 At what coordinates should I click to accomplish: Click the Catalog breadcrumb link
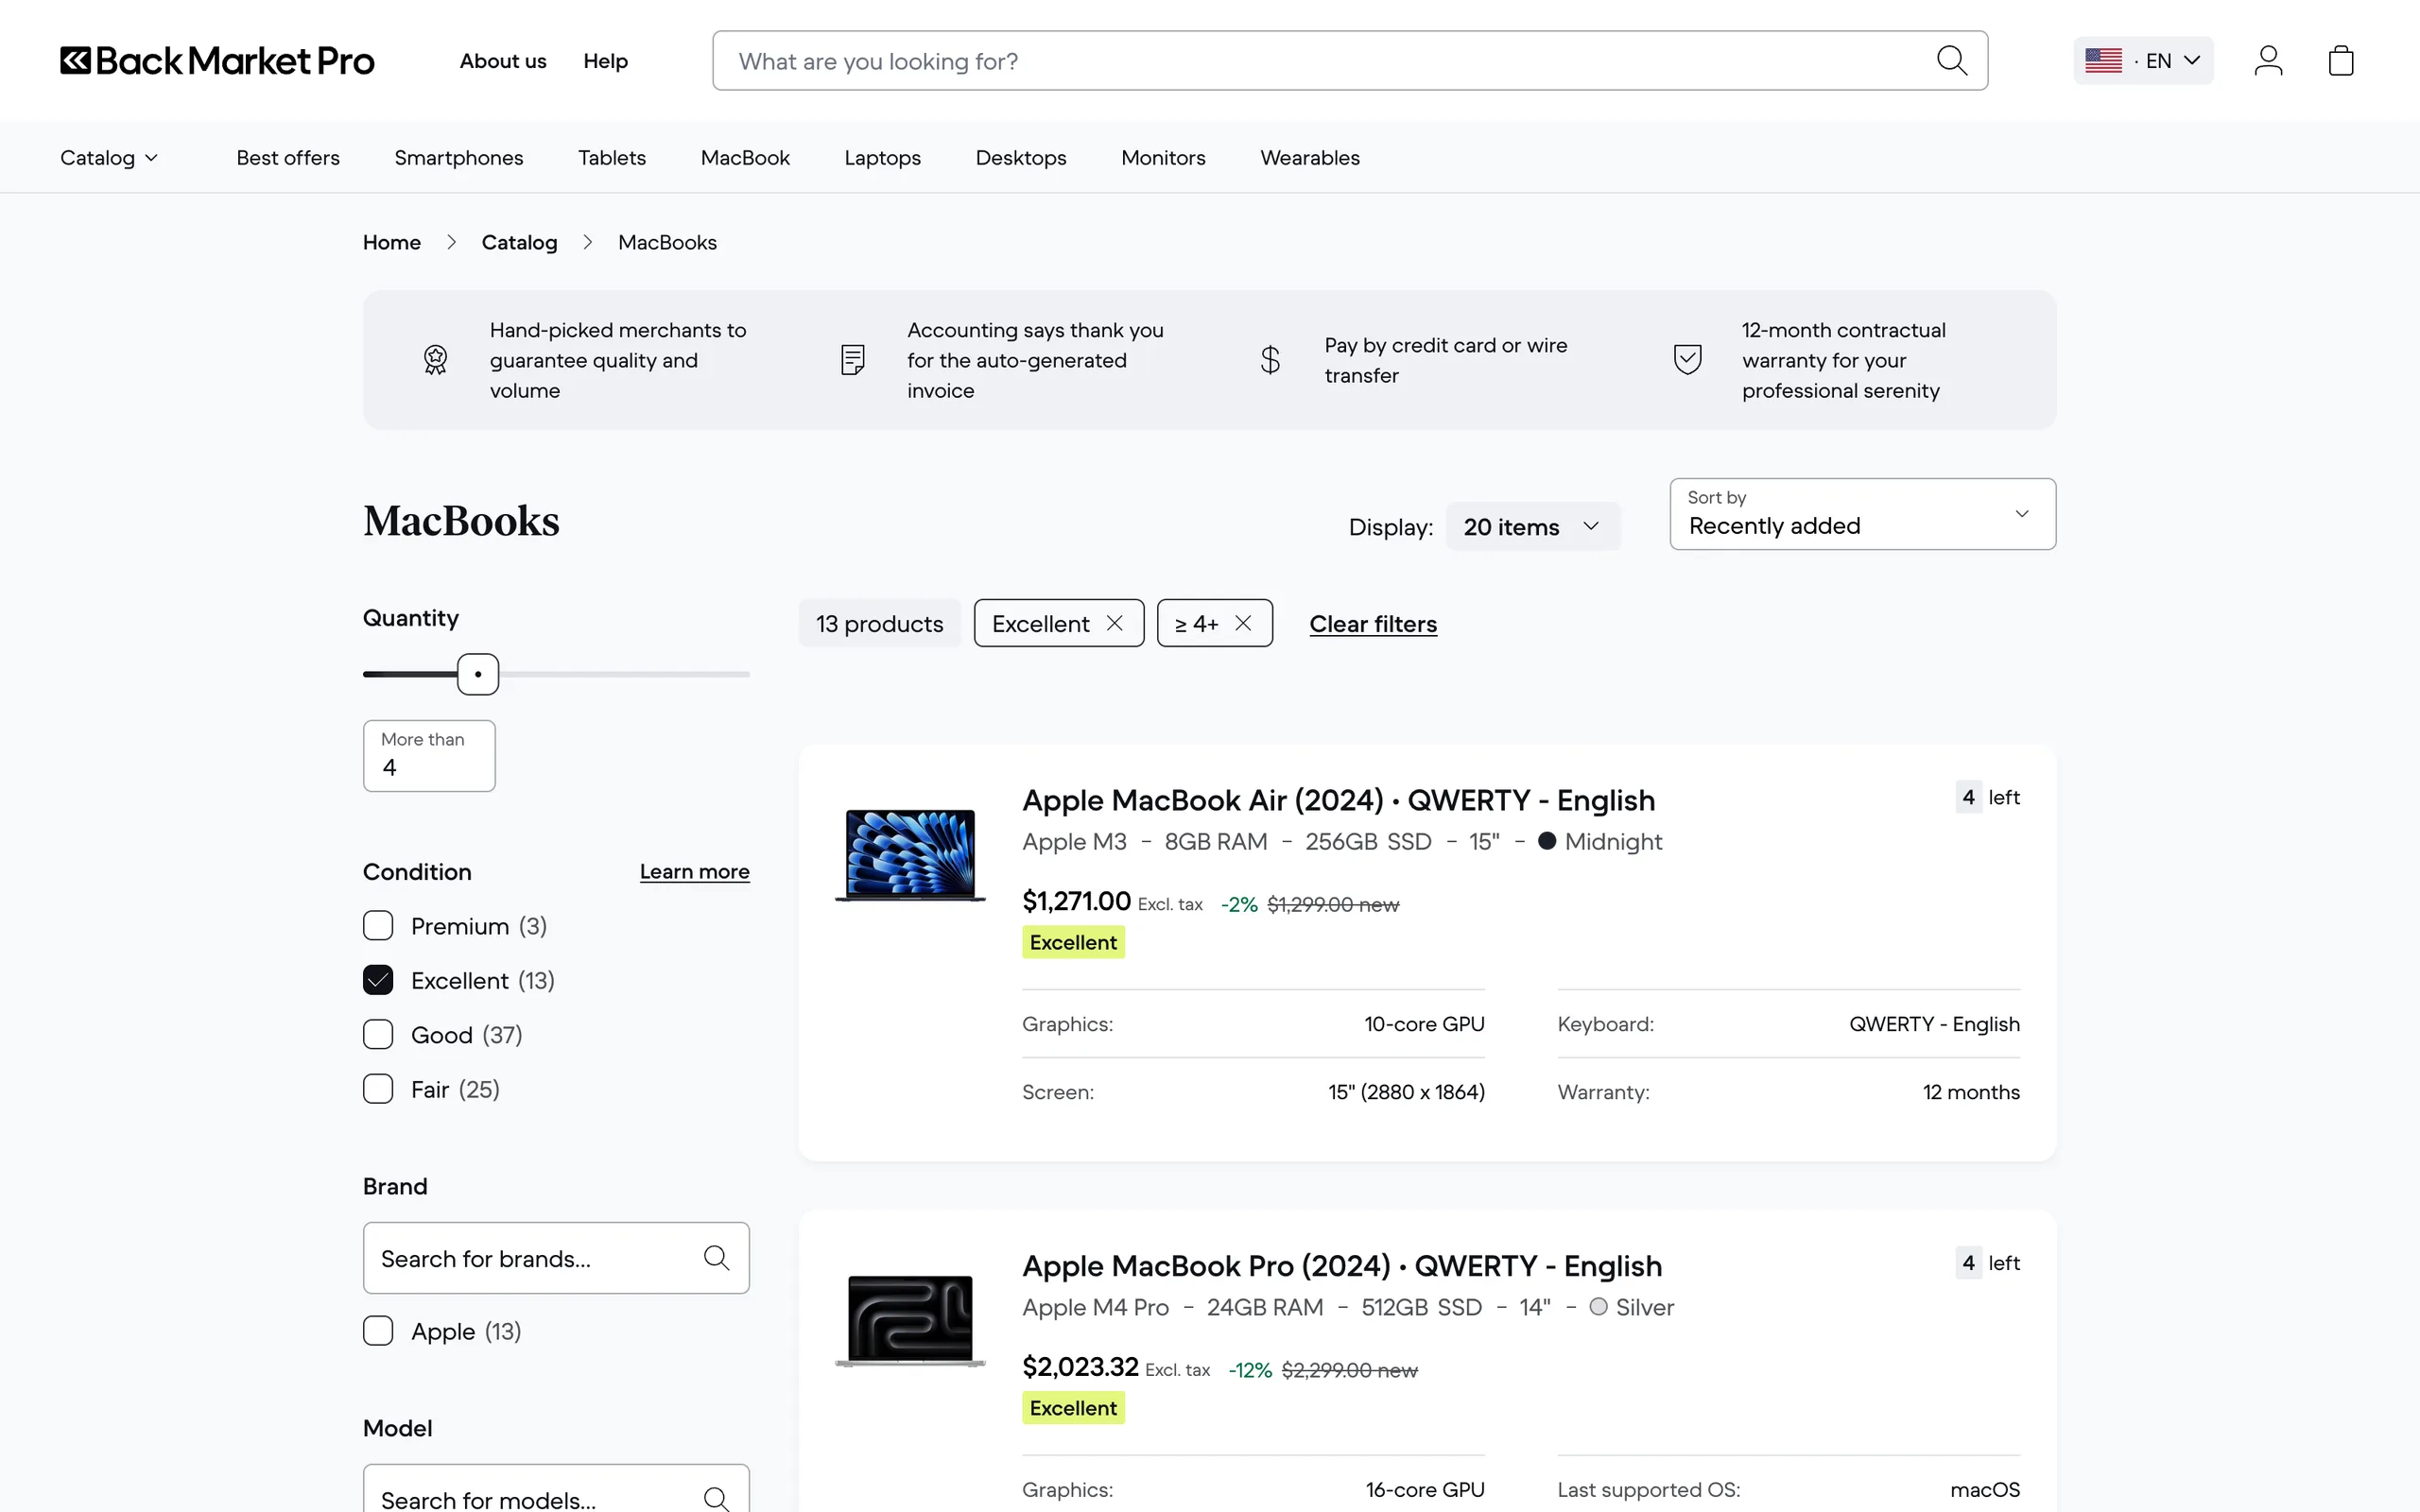tap(519, 243)
